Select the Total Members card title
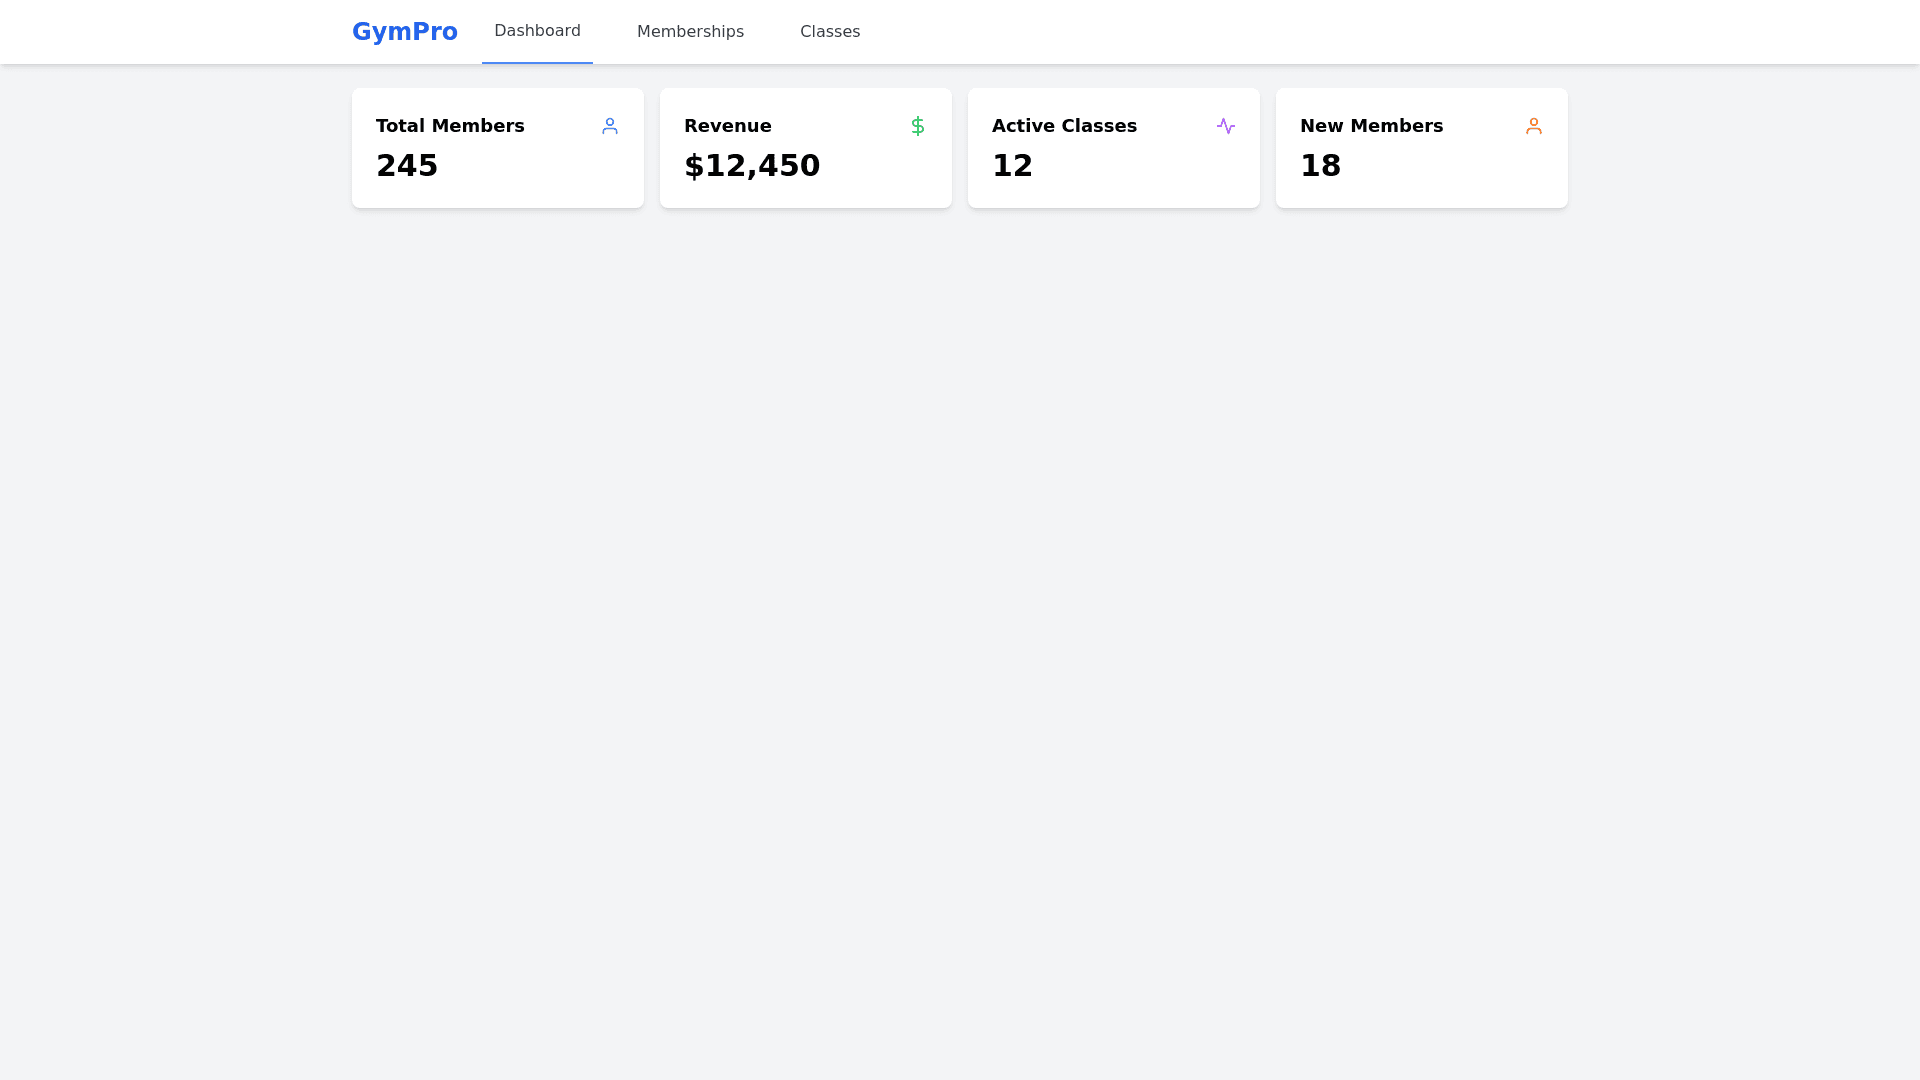This screenshot has height=1080, width=1920. [450, 126]
